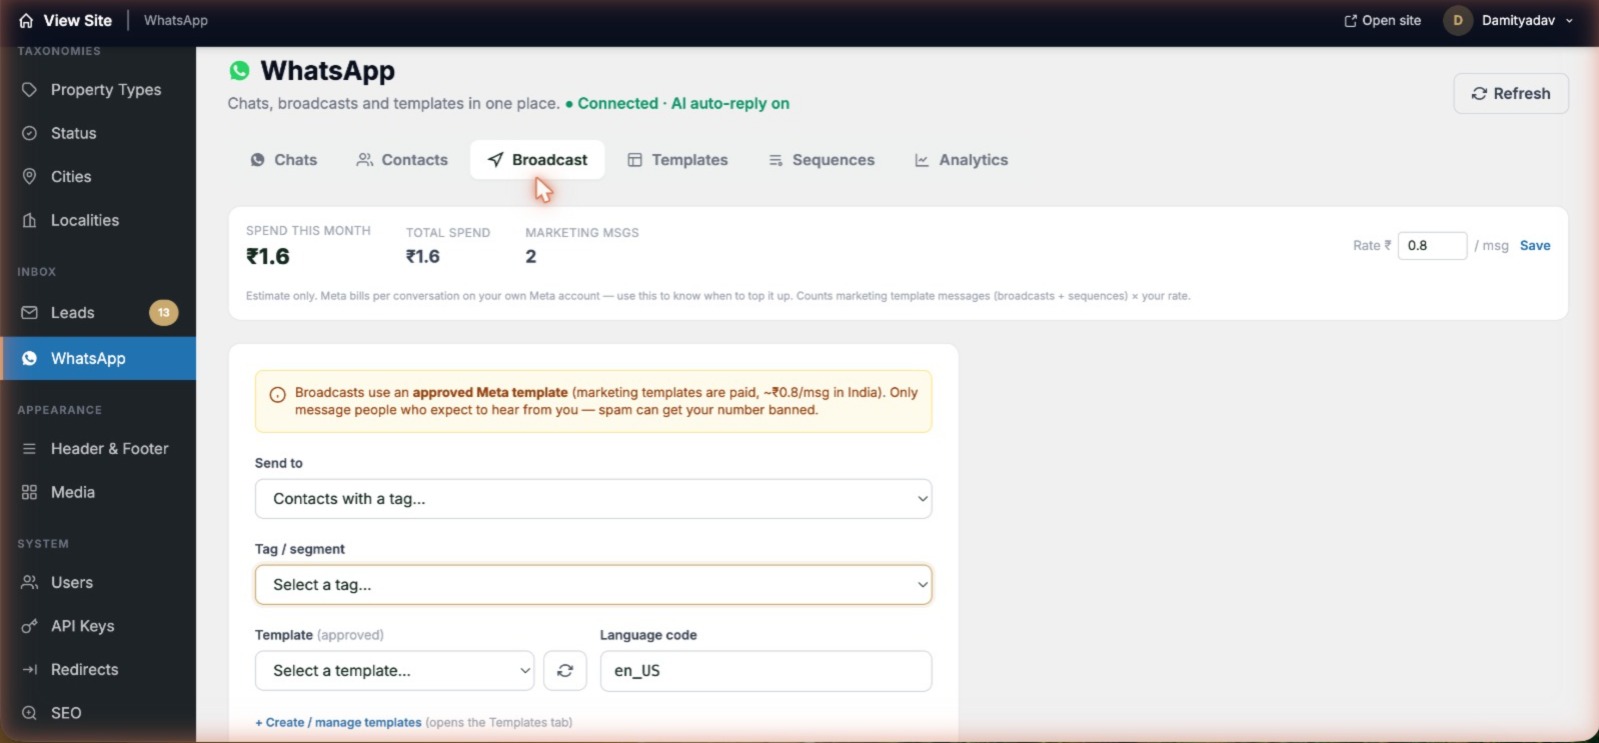Click the reload templates icon button
The width and height of the screenshot is (1599, 743).
565,671
